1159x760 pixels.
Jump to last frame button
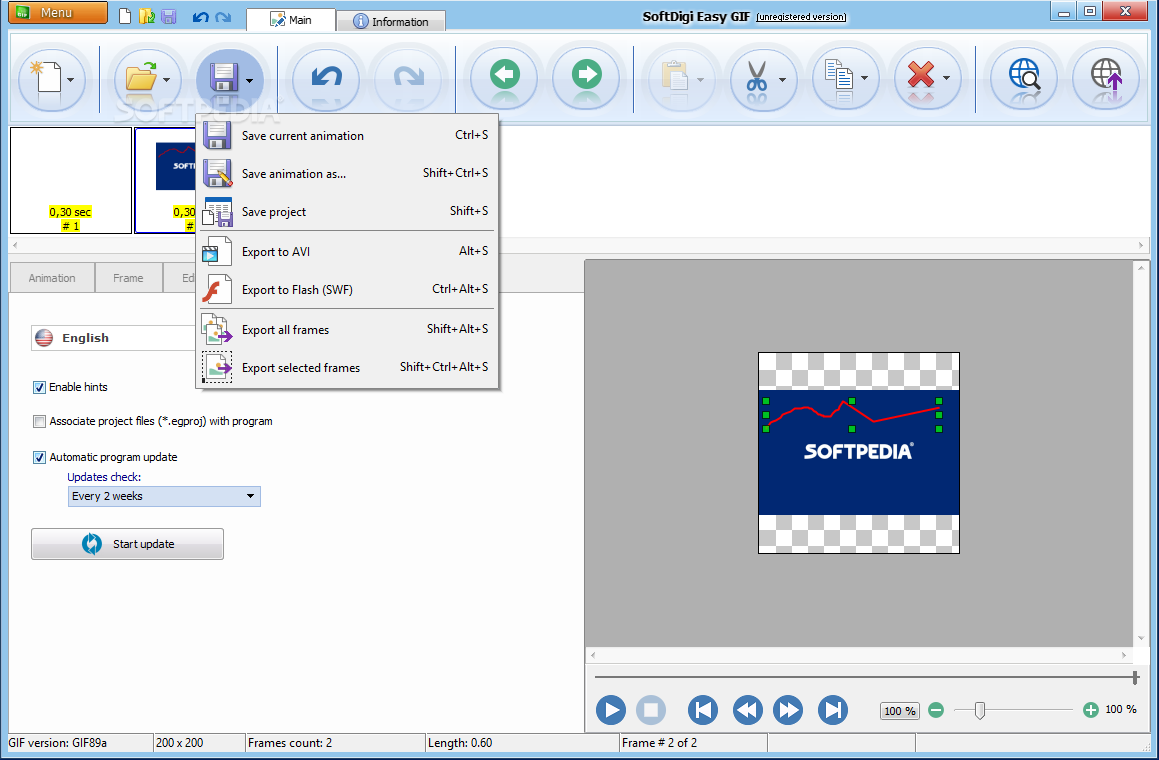(833, 710)
